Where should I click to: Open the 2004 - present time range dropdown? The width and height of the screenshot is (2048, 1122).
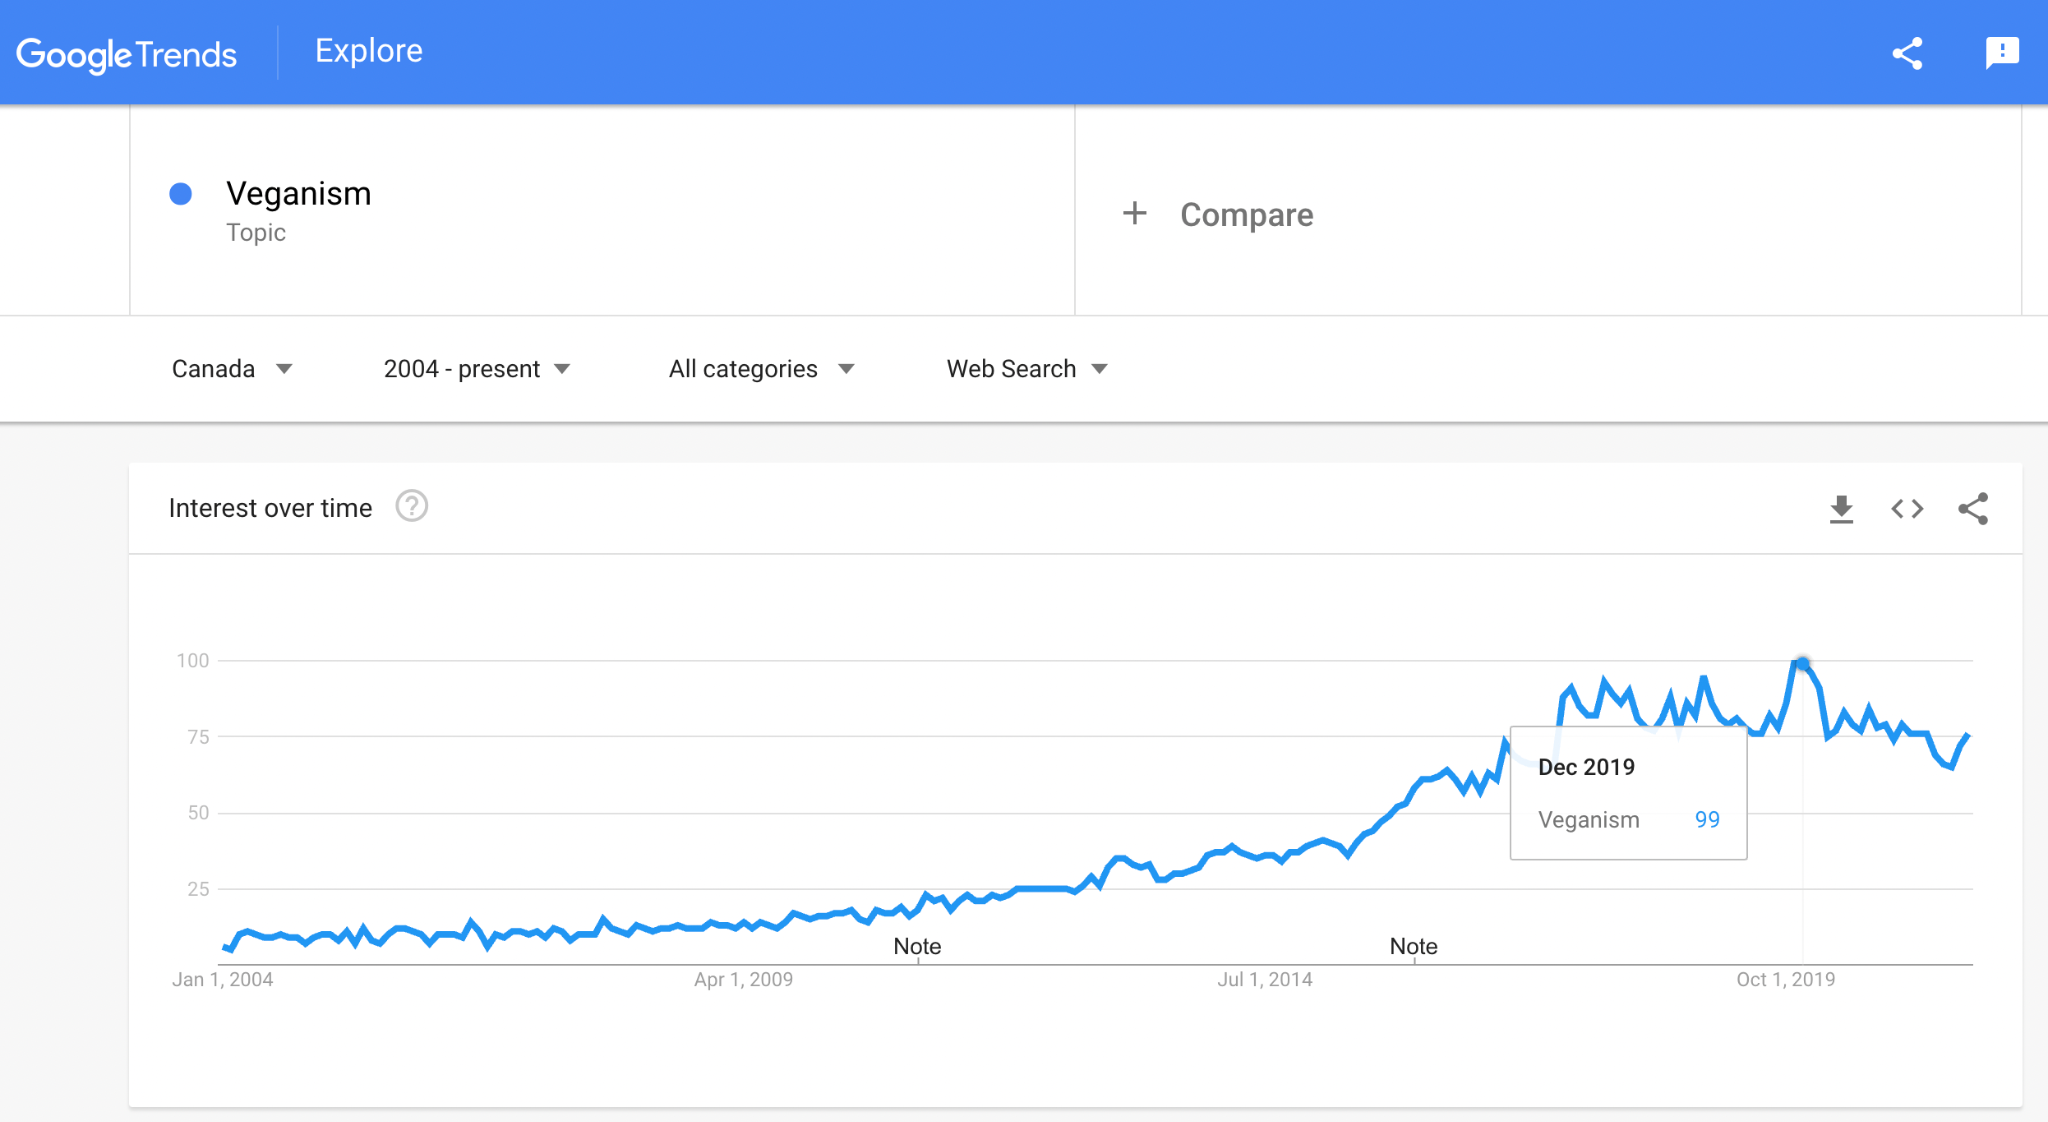pos(477,369)
